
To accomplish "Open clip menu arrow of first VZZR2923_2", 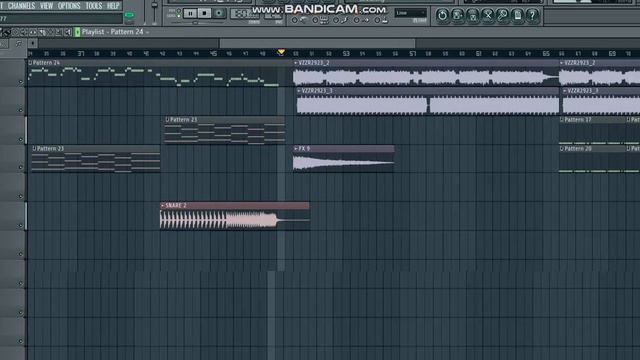I will point(296,63).
